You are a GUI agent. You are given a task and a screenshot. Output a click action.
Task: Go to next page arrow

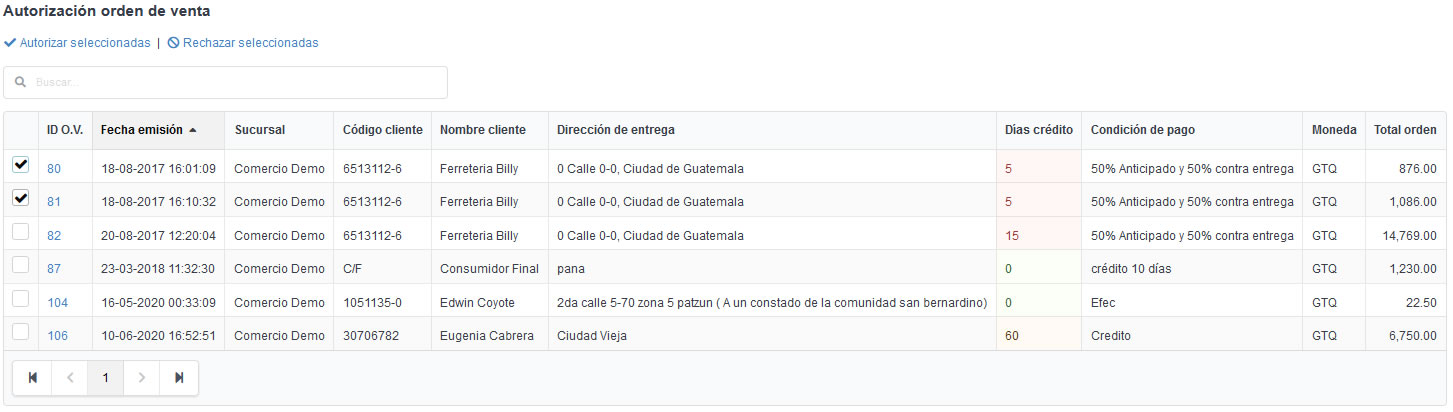pyautogui.click(x=142, y=378)
